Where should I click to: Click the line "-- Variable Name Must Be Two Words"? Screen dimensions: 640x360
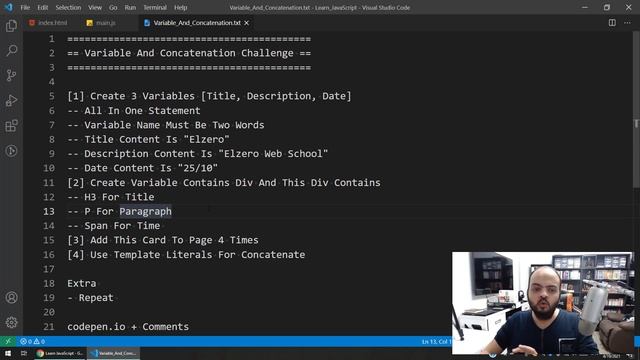coord(166,125)
